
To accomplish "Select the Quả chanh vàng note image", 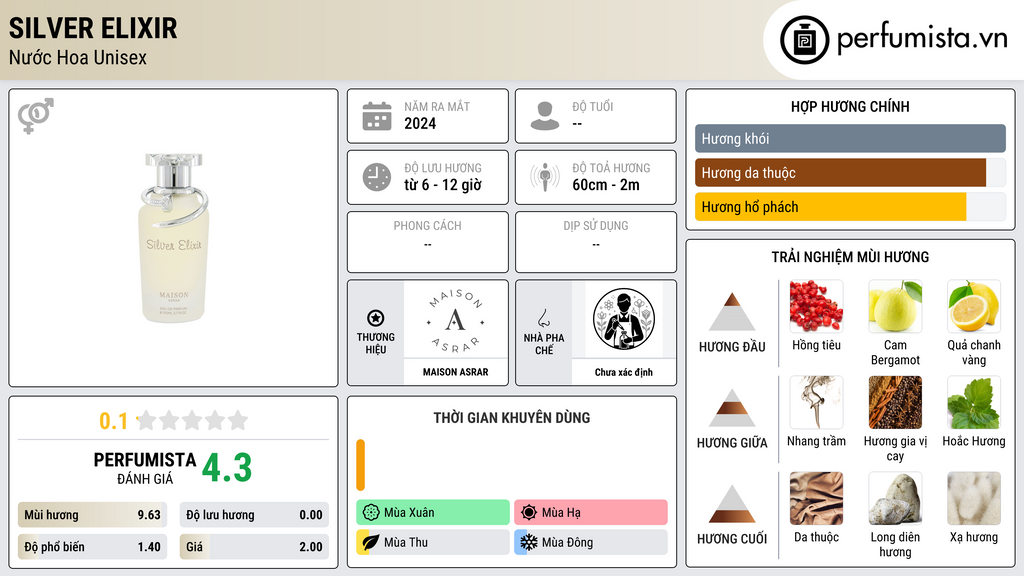I will (974, 306).
